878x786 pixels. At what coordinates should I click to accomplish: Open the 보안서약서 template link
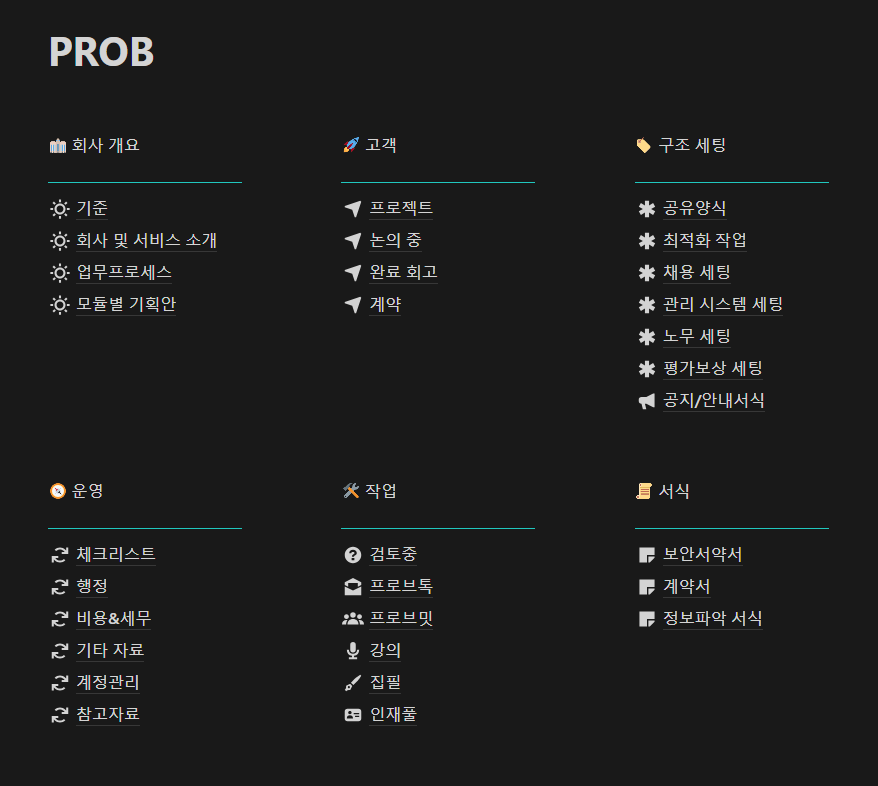tap(705, 554)
